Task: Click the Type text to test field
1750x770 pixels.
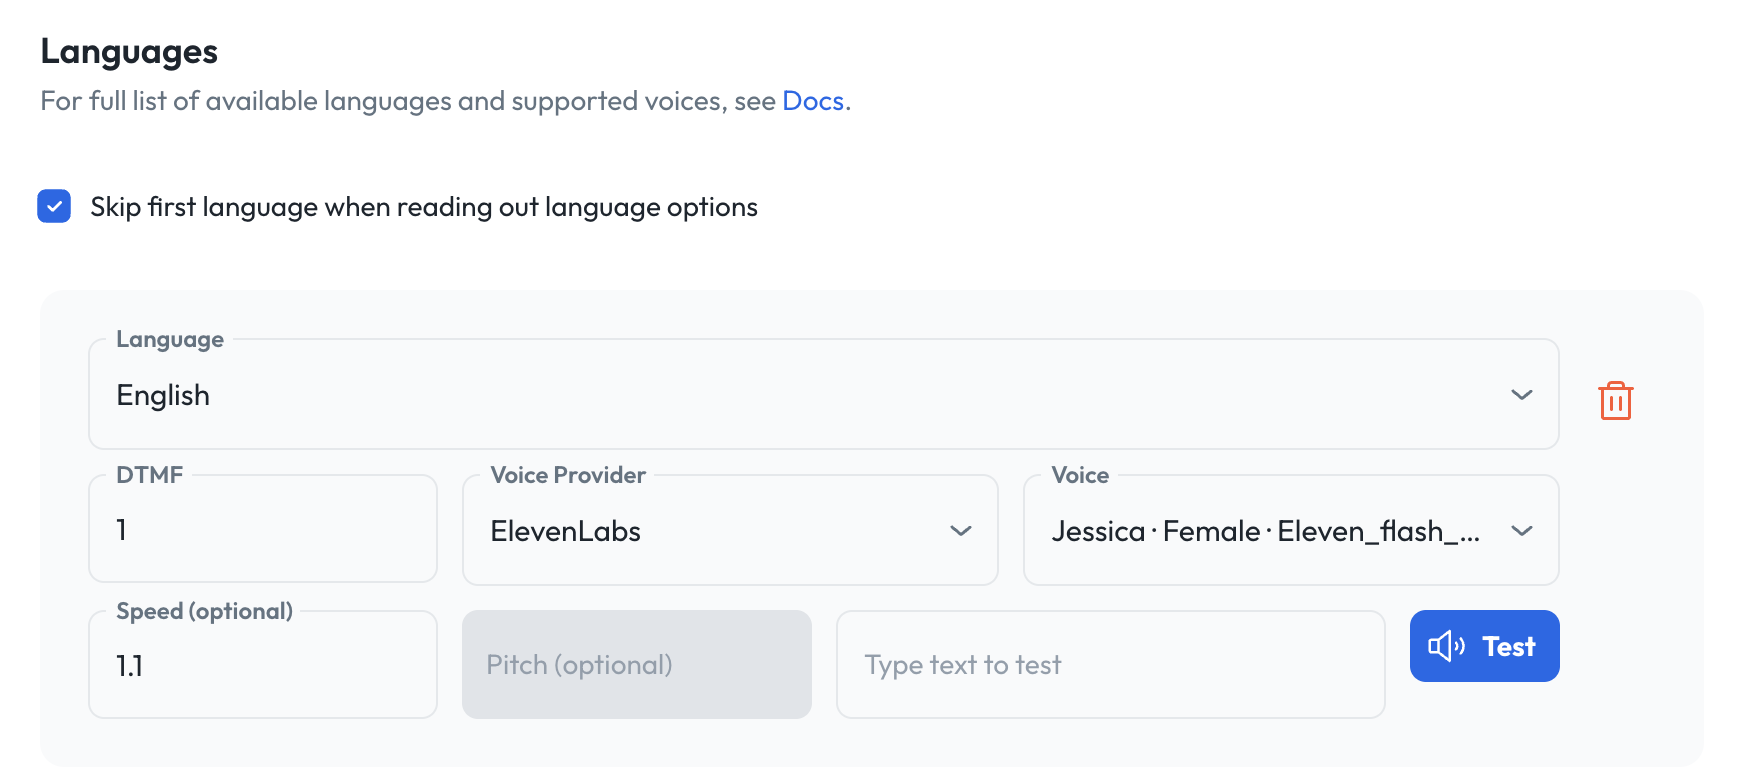Action: pyautogui.click(x=1110, y=664)
